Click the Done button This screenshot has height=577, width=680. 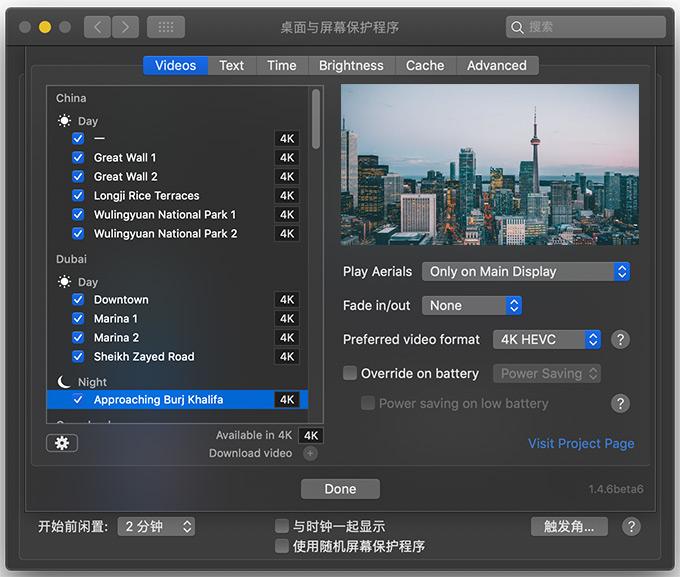click(340, 489)
